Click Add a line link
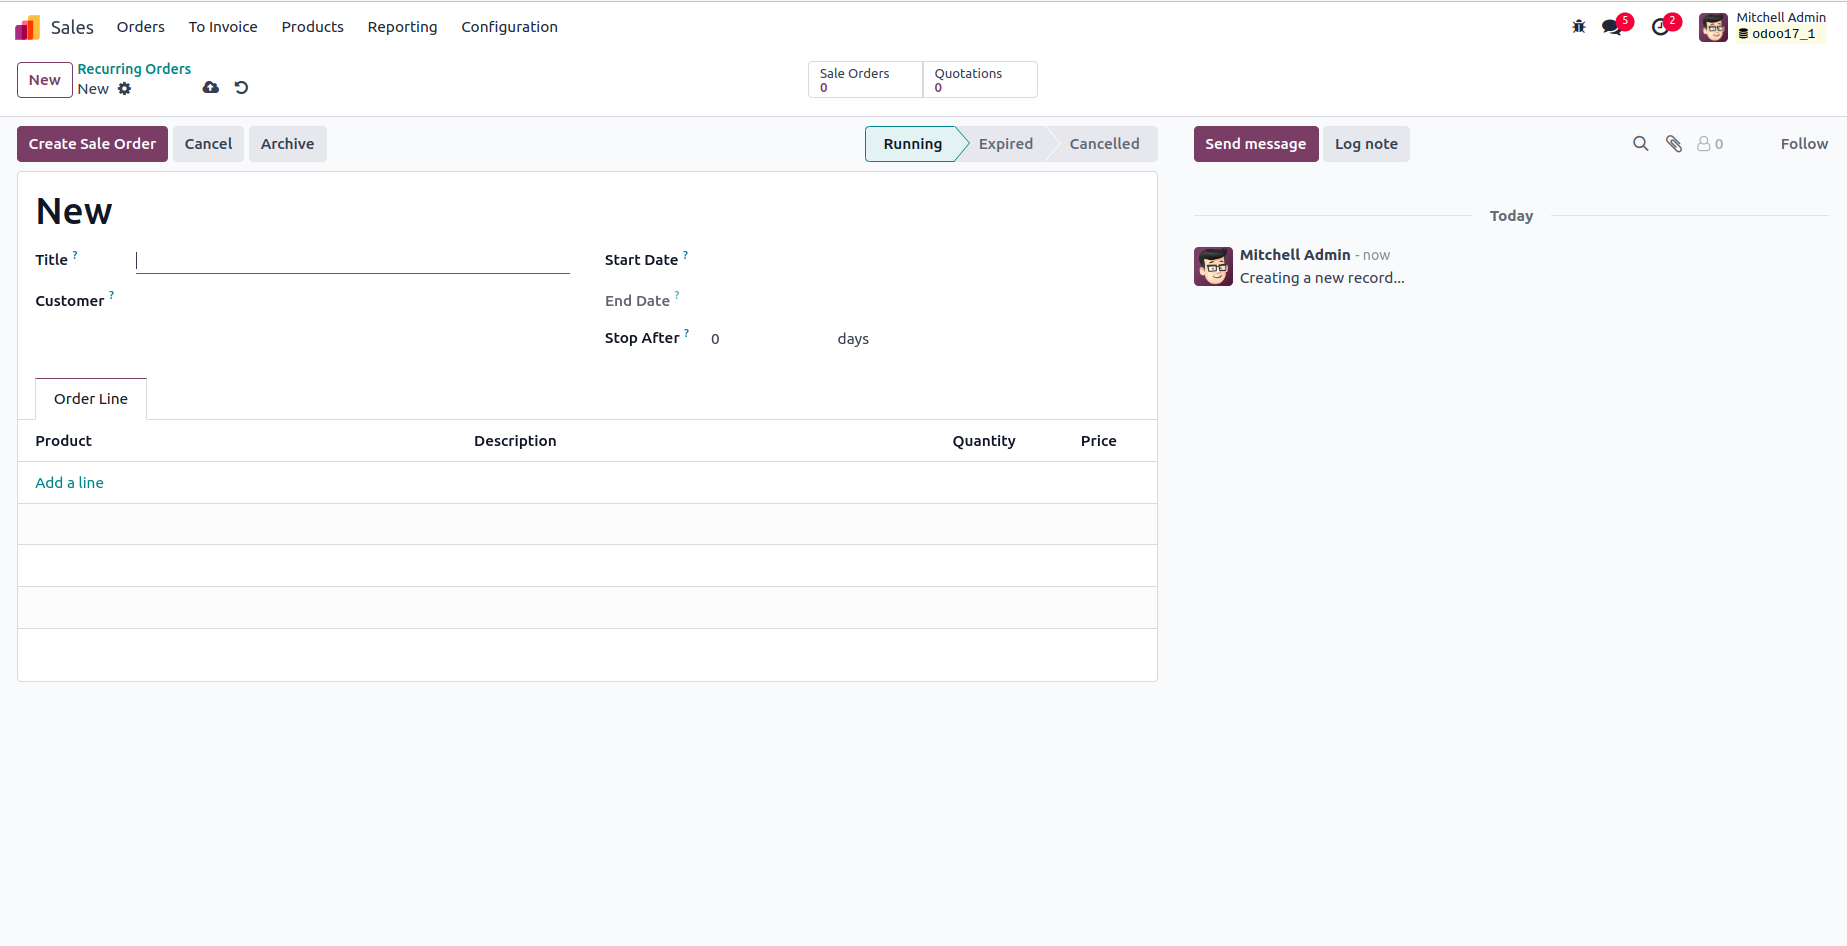Image resolution: width=1847 pixels, height=946 pixels. click(x=70, y=483)
